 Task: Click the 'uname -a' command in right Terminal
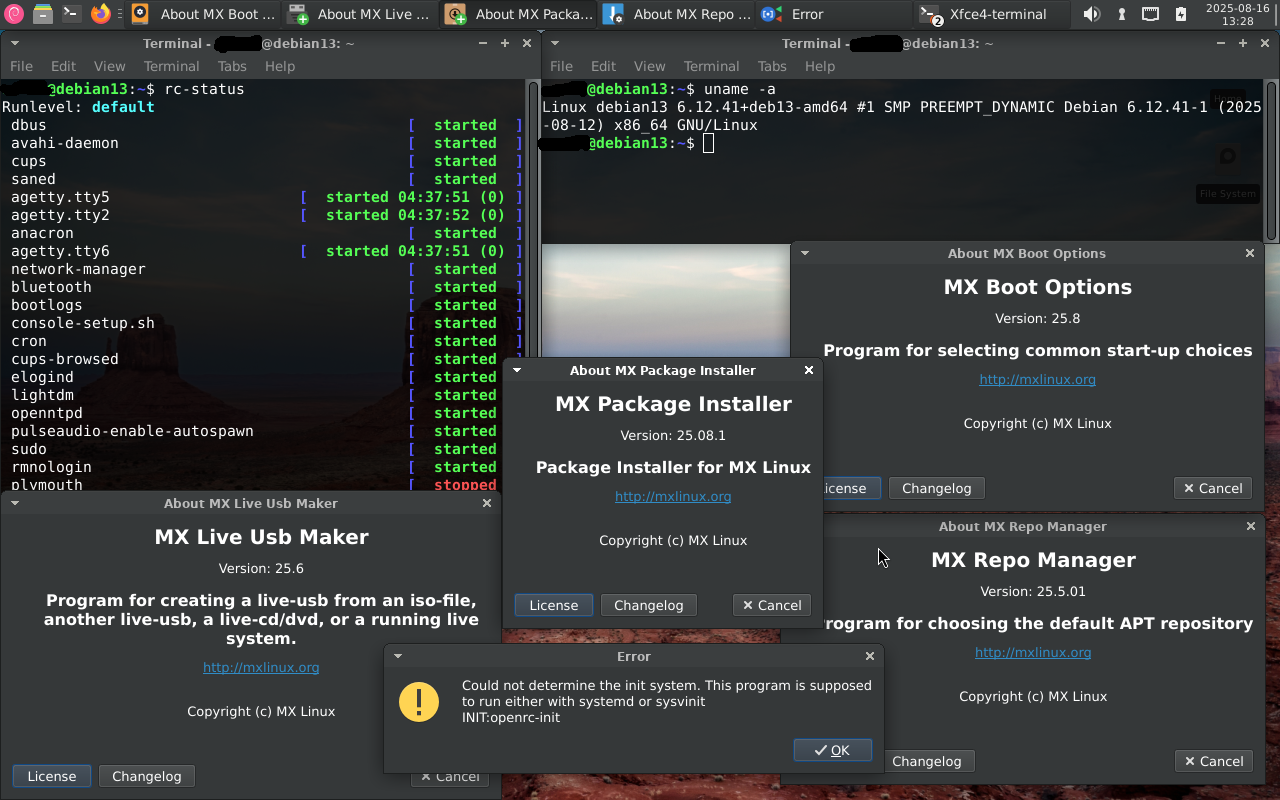pos(739,89)
